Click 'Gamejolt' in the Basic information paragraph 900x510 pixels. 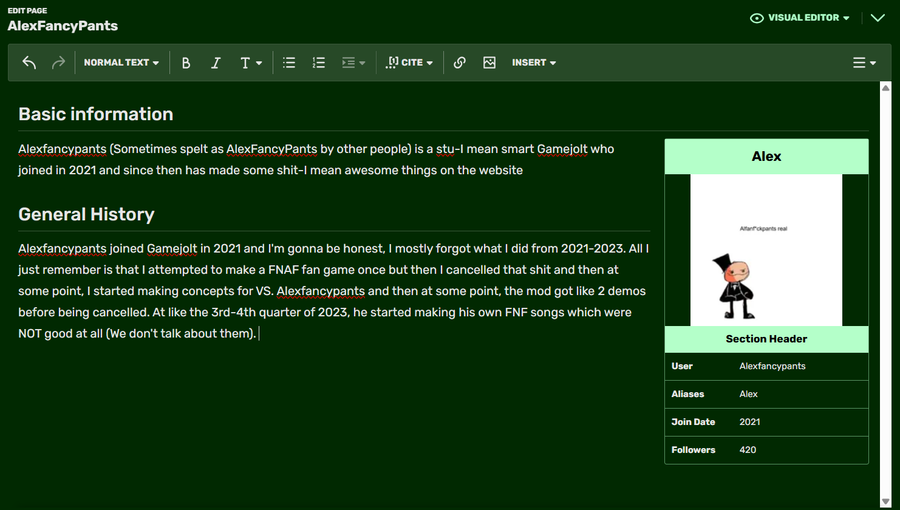click(562, 149)
